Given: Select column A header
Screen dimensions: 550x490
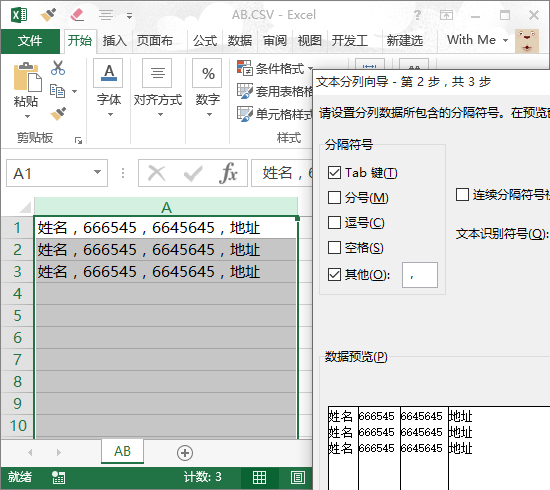Looking at the screenshot, I should 166,207.
